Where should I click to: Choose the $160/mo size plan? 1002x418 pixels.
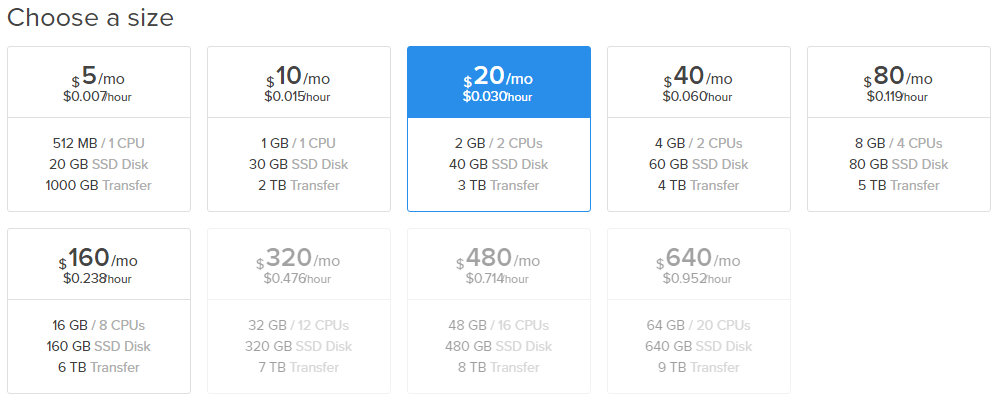(99, 311)
